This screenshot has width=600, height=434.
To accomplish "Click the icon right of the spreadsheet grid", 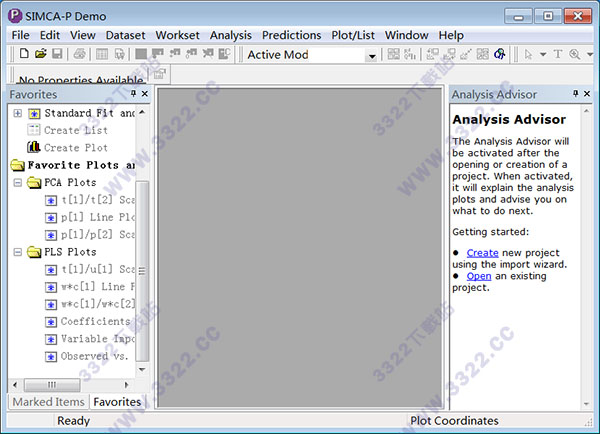I will [x=119, y=54].
